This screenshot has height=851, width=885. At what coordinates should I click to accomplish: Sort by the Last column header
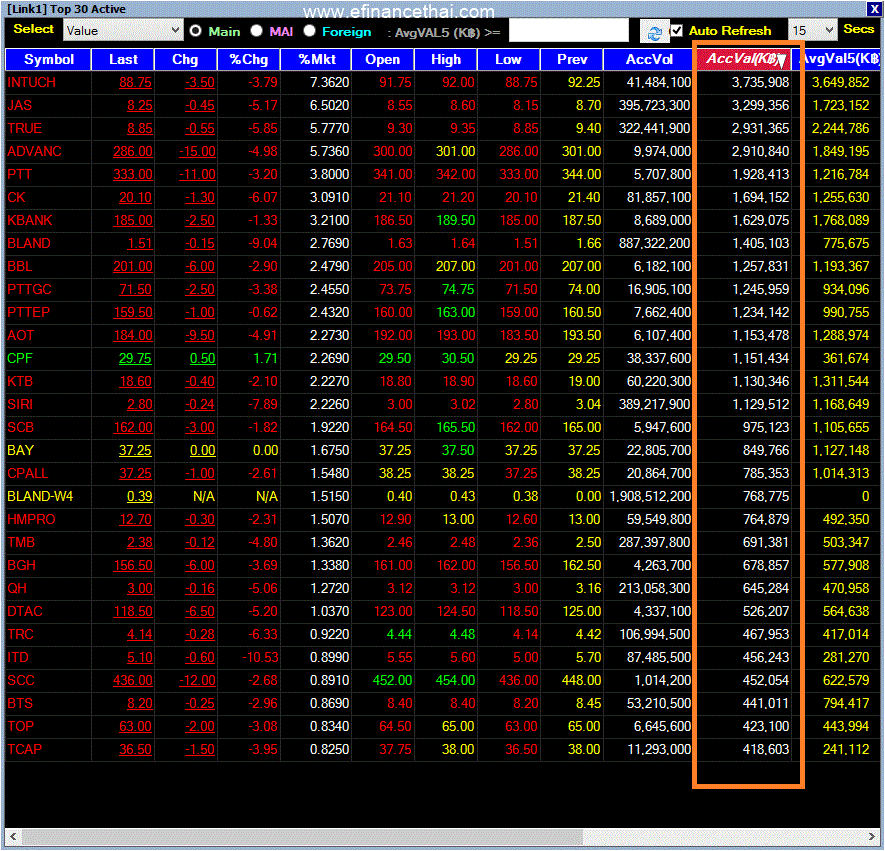[x=123, y=59]
